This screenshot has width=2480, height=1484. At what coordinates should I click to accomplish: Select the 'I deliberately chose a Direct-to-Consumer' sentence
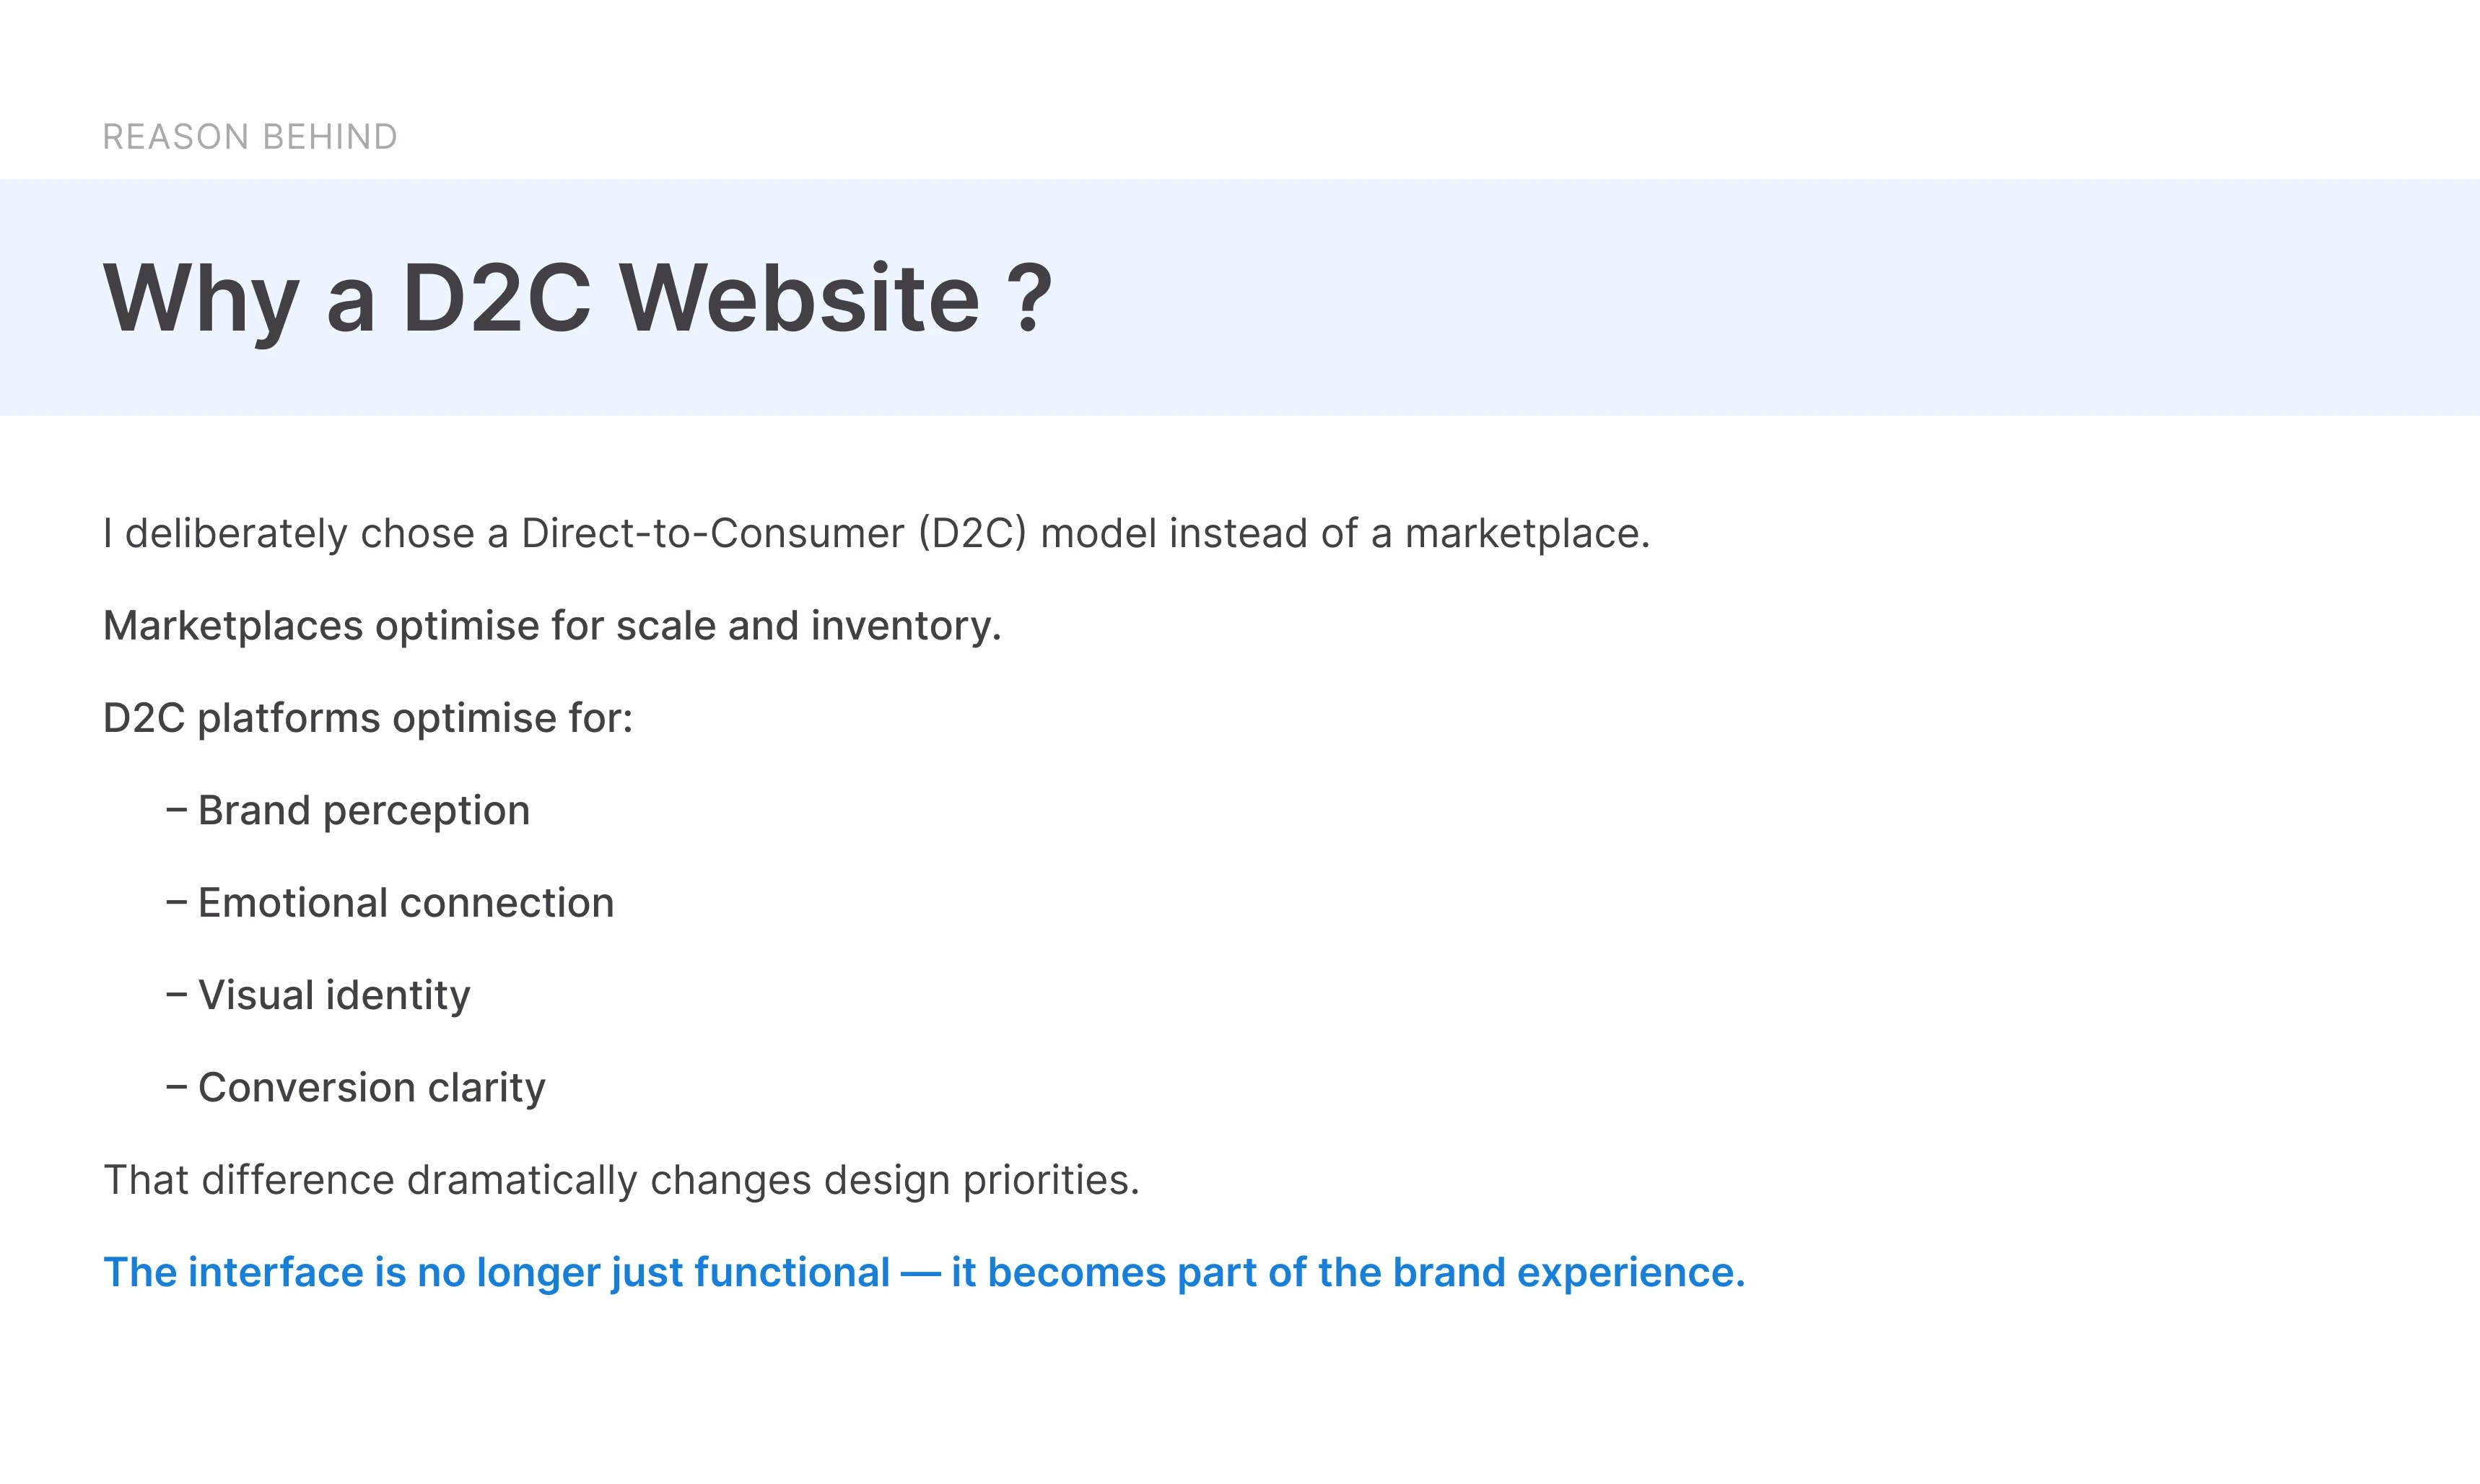876,534
